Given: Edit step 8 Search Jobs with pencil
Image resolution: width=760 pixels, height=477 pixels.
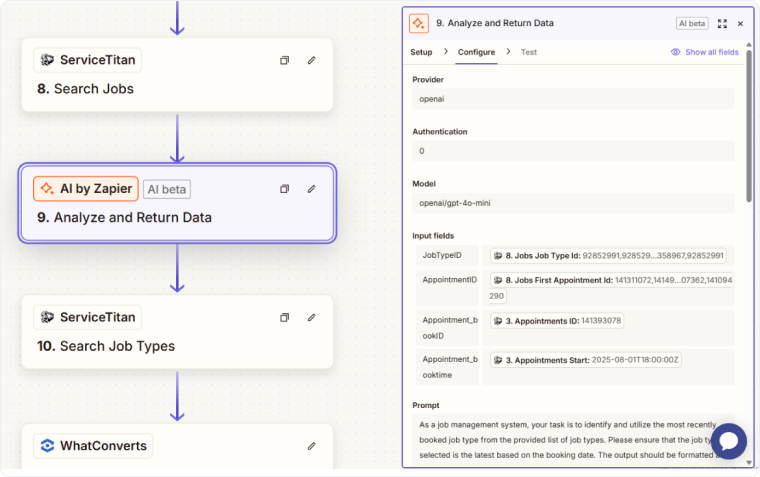Looking at the screenshot, I should (312, 60).
